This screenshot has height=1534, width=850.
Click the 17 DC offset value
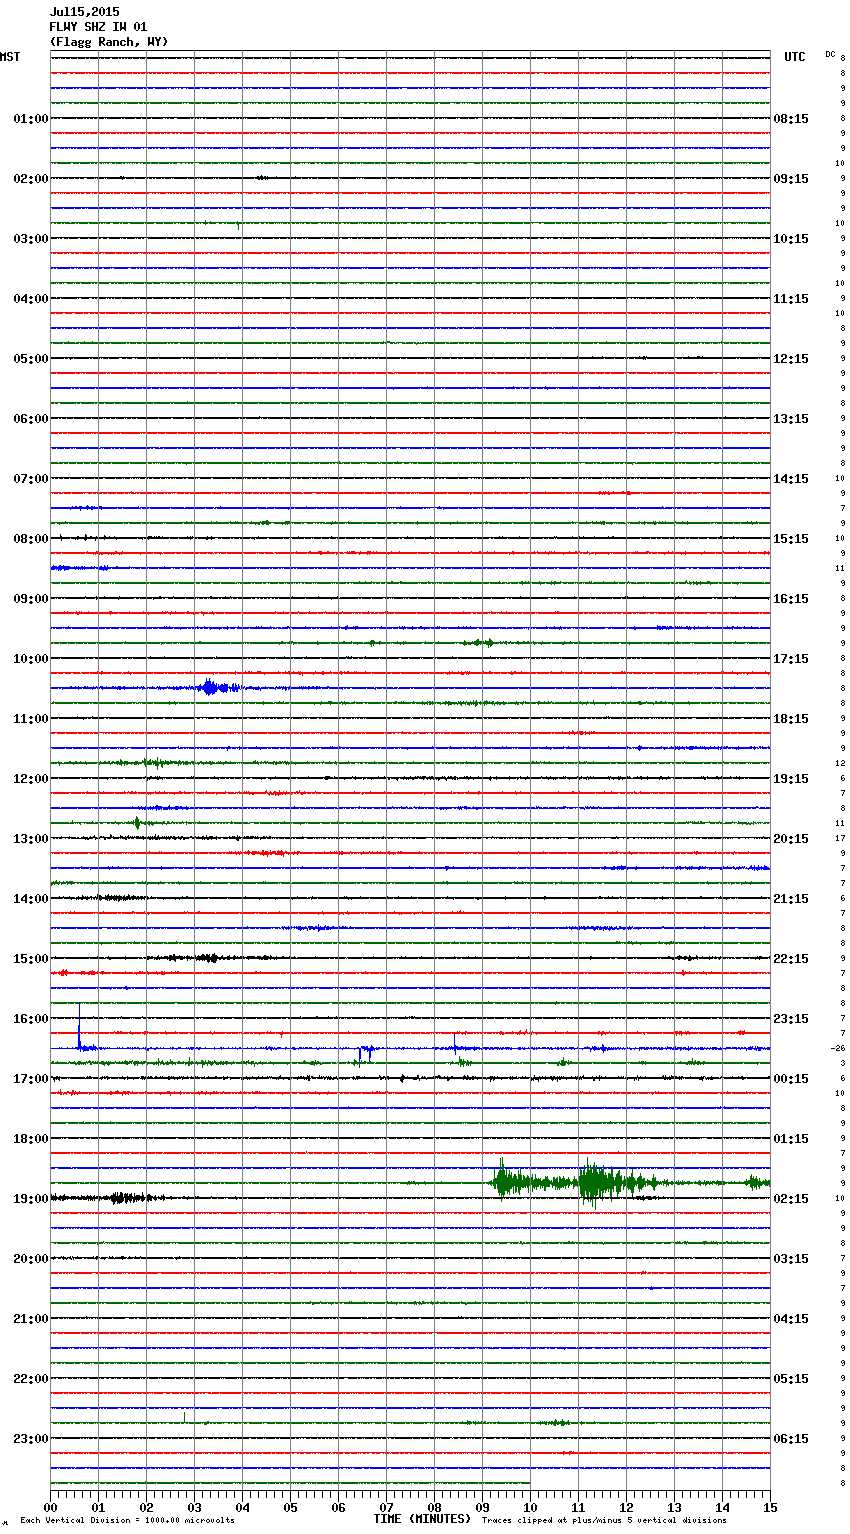coord(841,838)
